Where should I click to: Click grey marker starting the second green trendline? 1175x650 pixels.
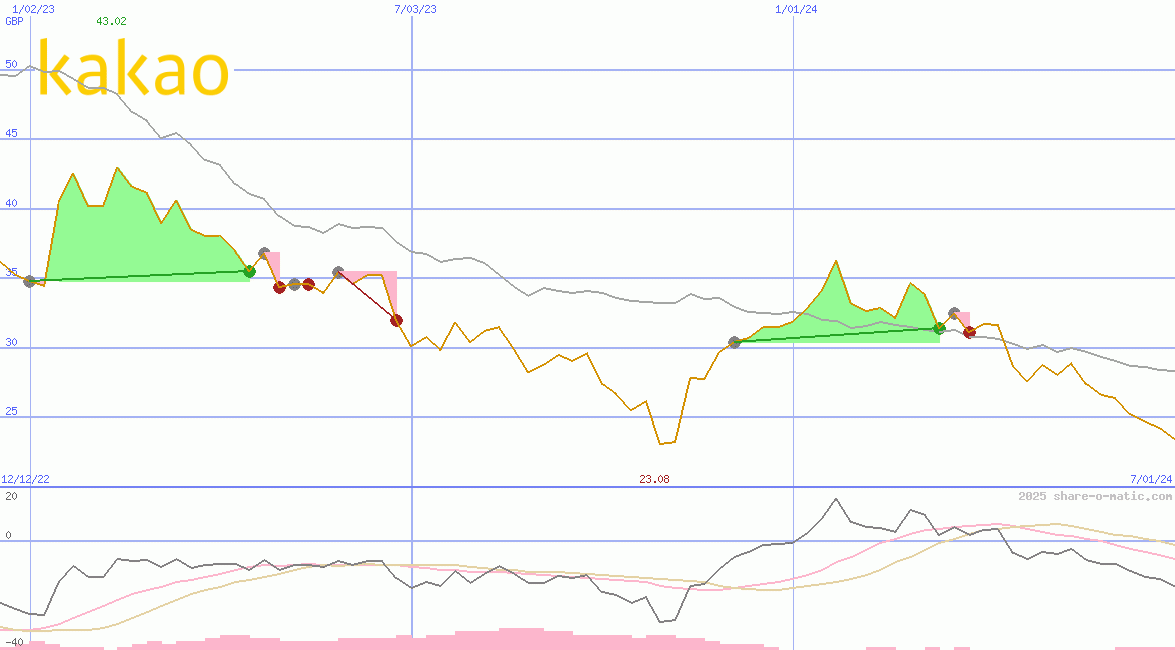[735, 342]
